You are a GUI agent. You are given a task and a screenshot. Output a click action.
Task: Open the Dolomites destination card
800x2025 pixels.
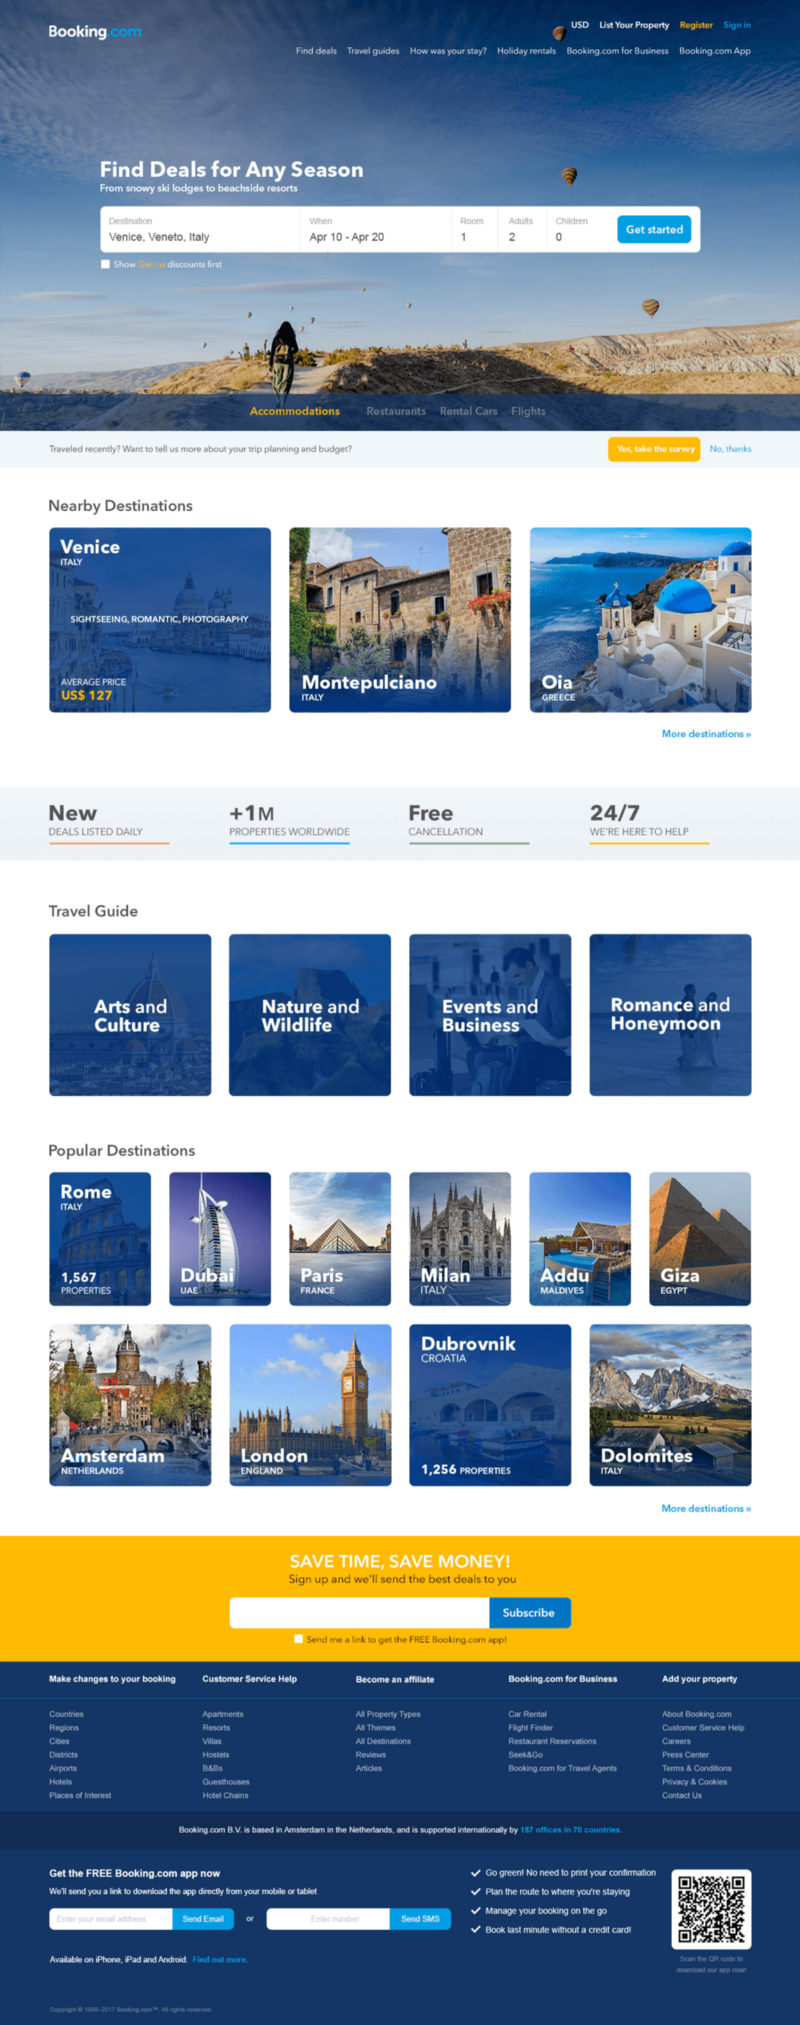670,1405
